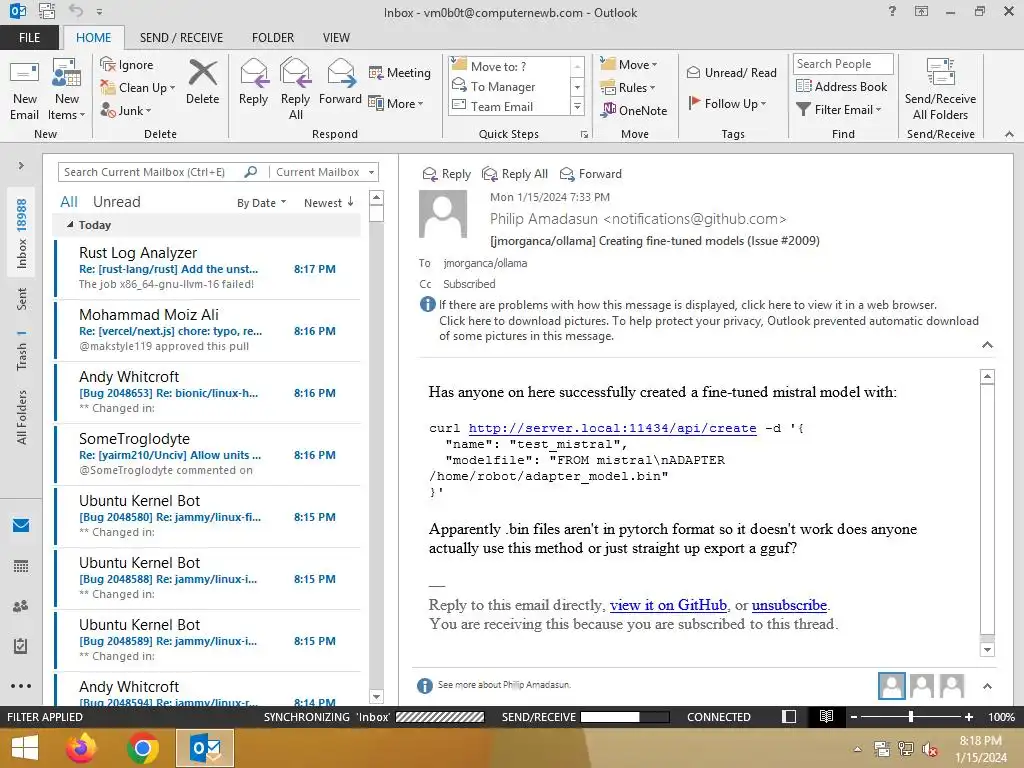Click the ribbon Forward button

point(340,83)
